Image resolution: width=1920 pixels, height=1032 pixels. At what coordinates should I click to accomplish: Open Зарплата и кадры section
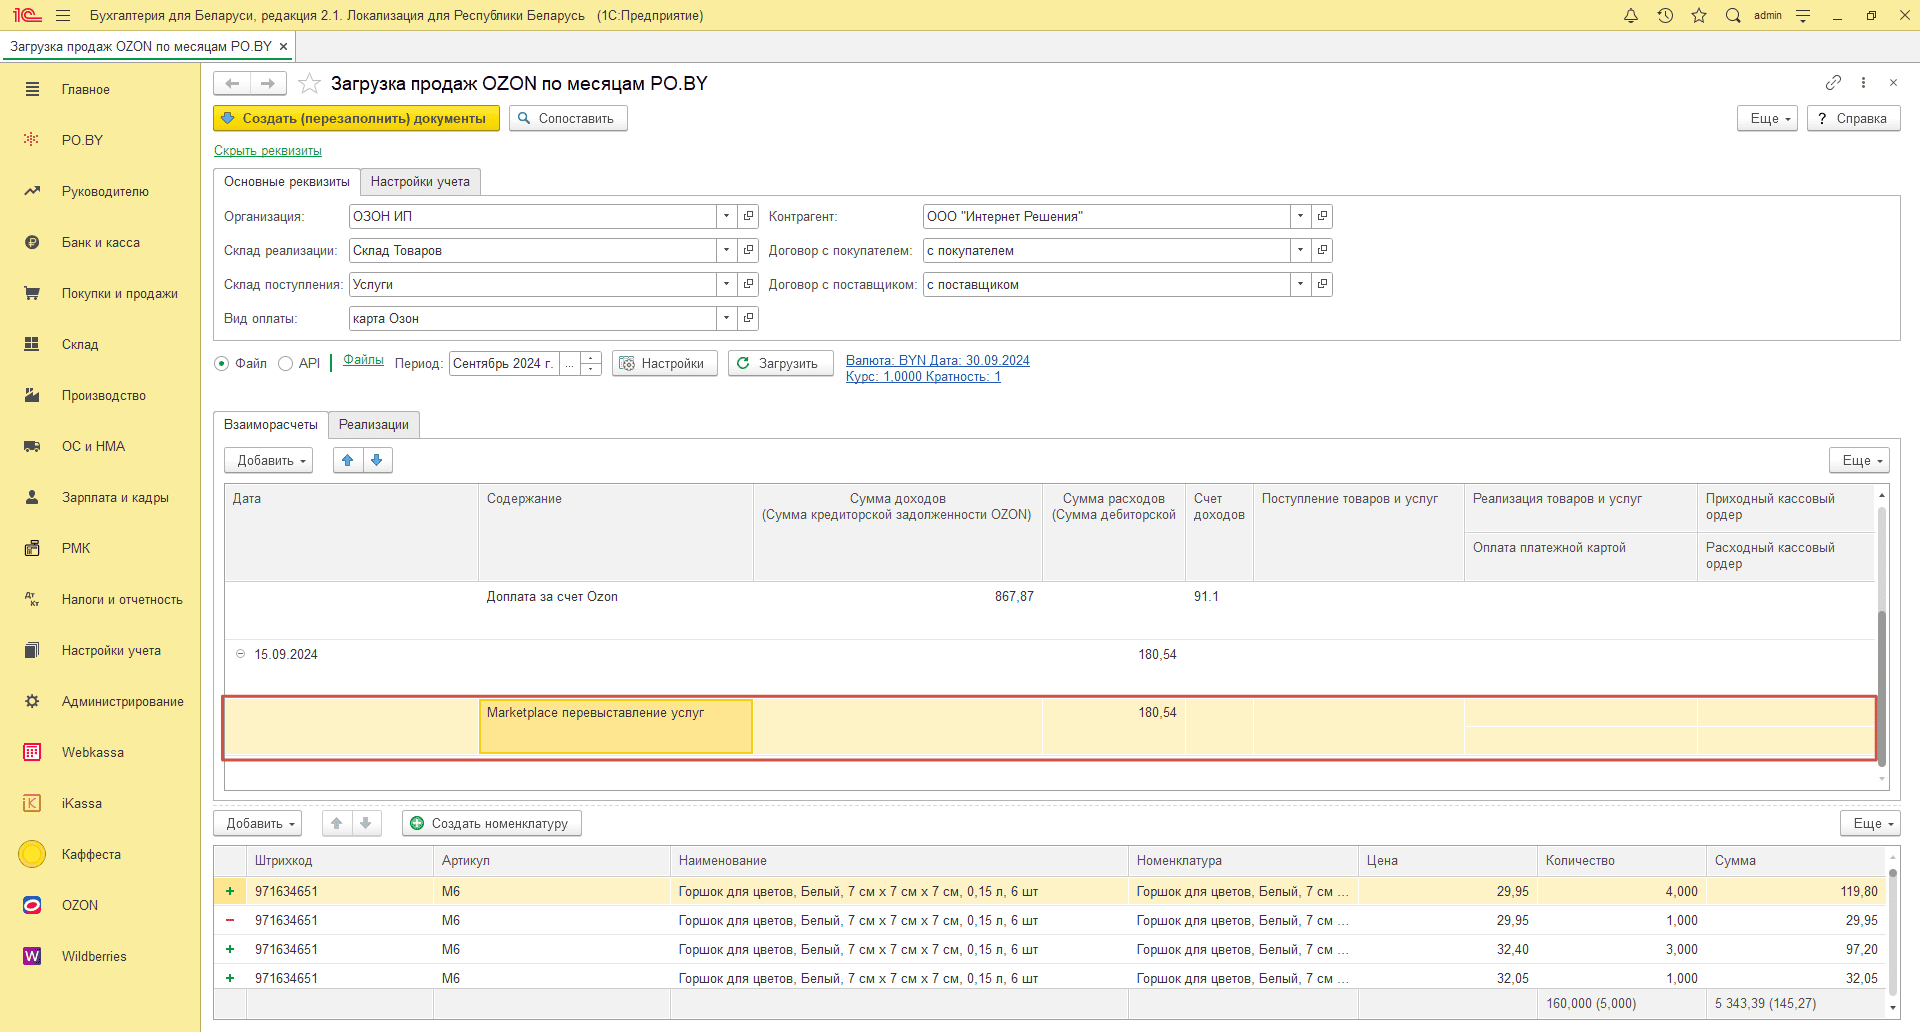pos(114,497)
